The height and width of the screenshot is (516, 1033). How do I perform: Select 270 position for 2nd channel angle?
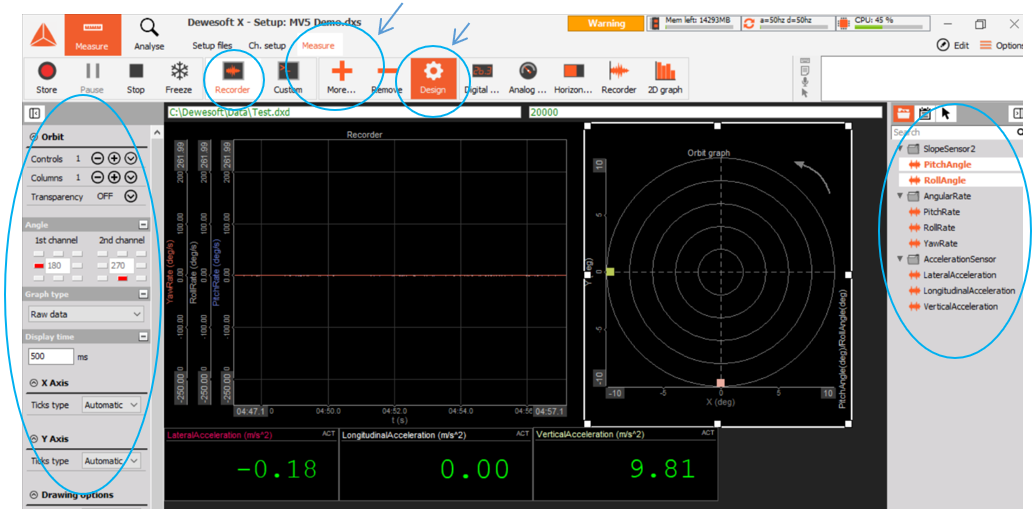coord(123,278)
